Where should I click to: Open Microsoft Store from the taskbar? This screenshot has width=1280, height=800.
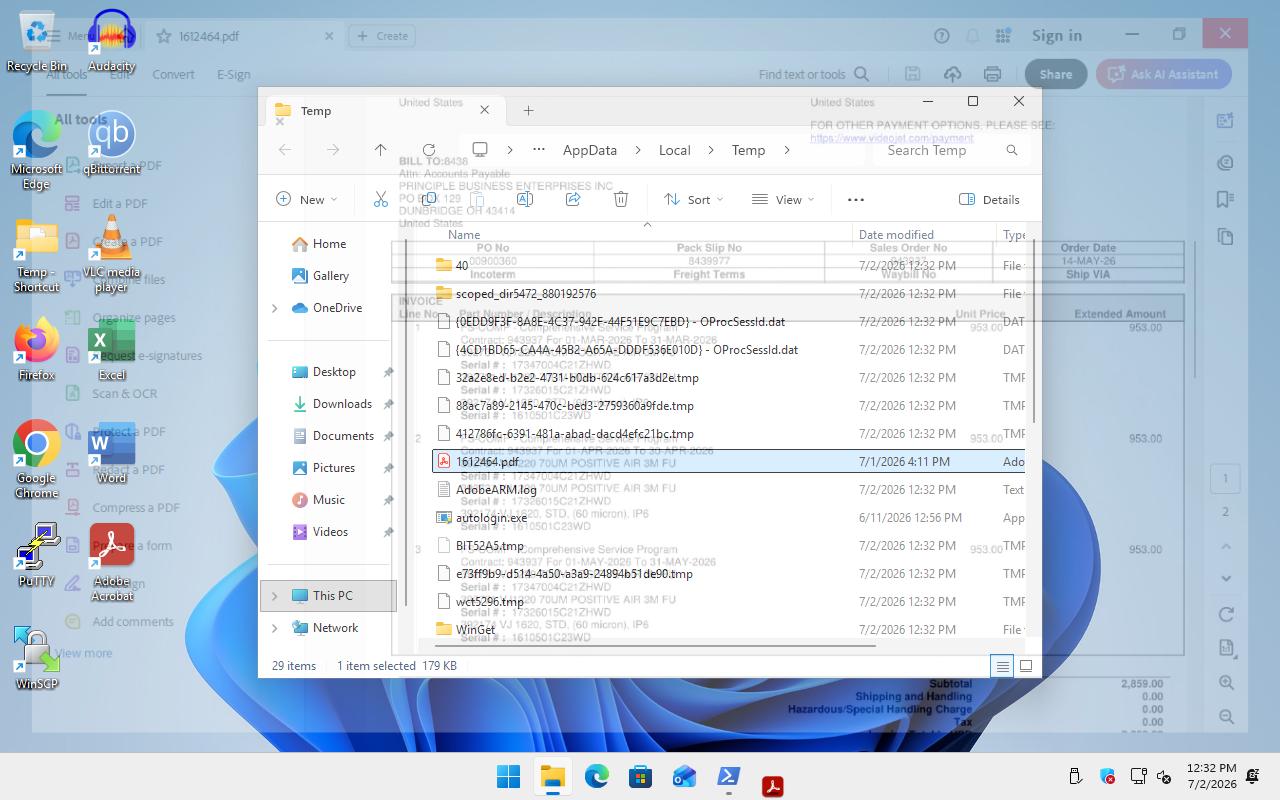coord(640,777)
